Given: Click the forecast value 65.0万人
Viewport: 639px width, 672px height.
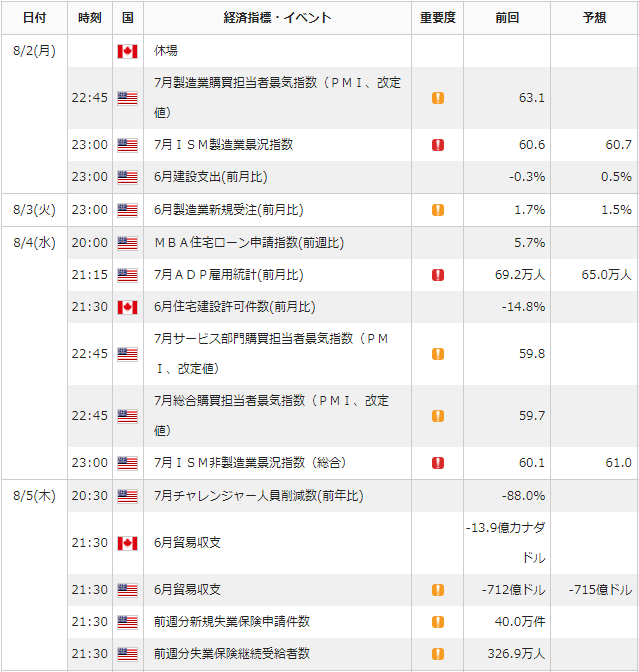Looking at the screenshot, I should (x=607, y=275).
